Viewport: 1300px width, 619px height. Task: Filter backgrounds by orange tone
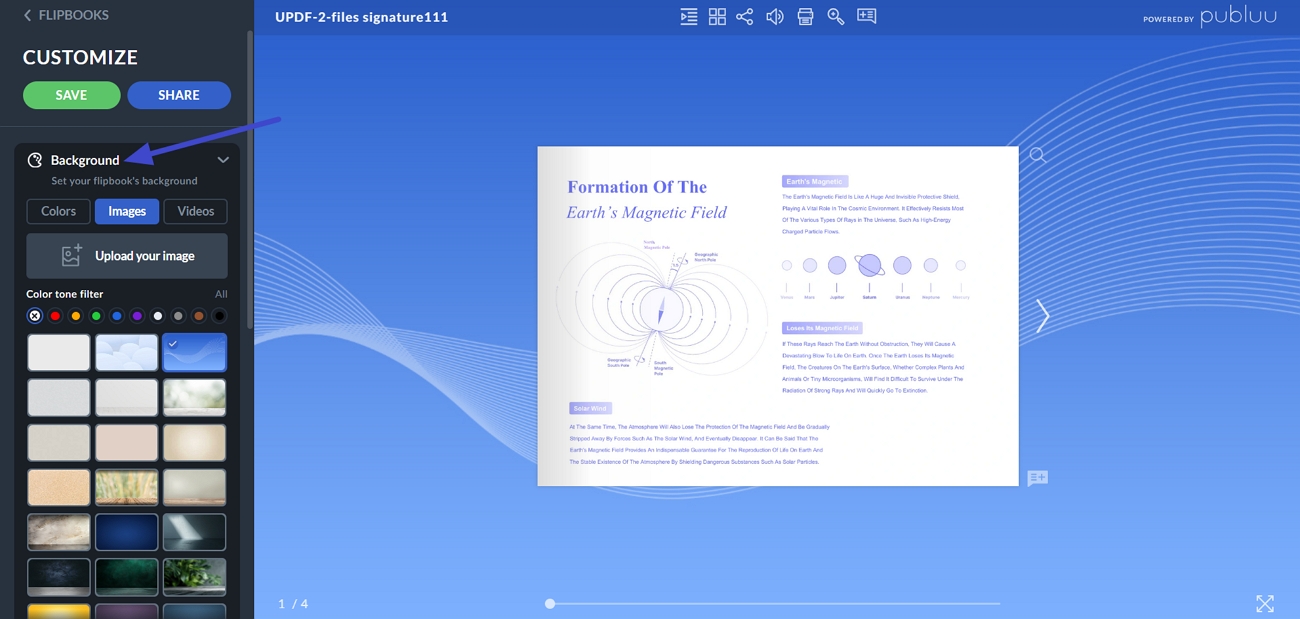click(76, 316)
